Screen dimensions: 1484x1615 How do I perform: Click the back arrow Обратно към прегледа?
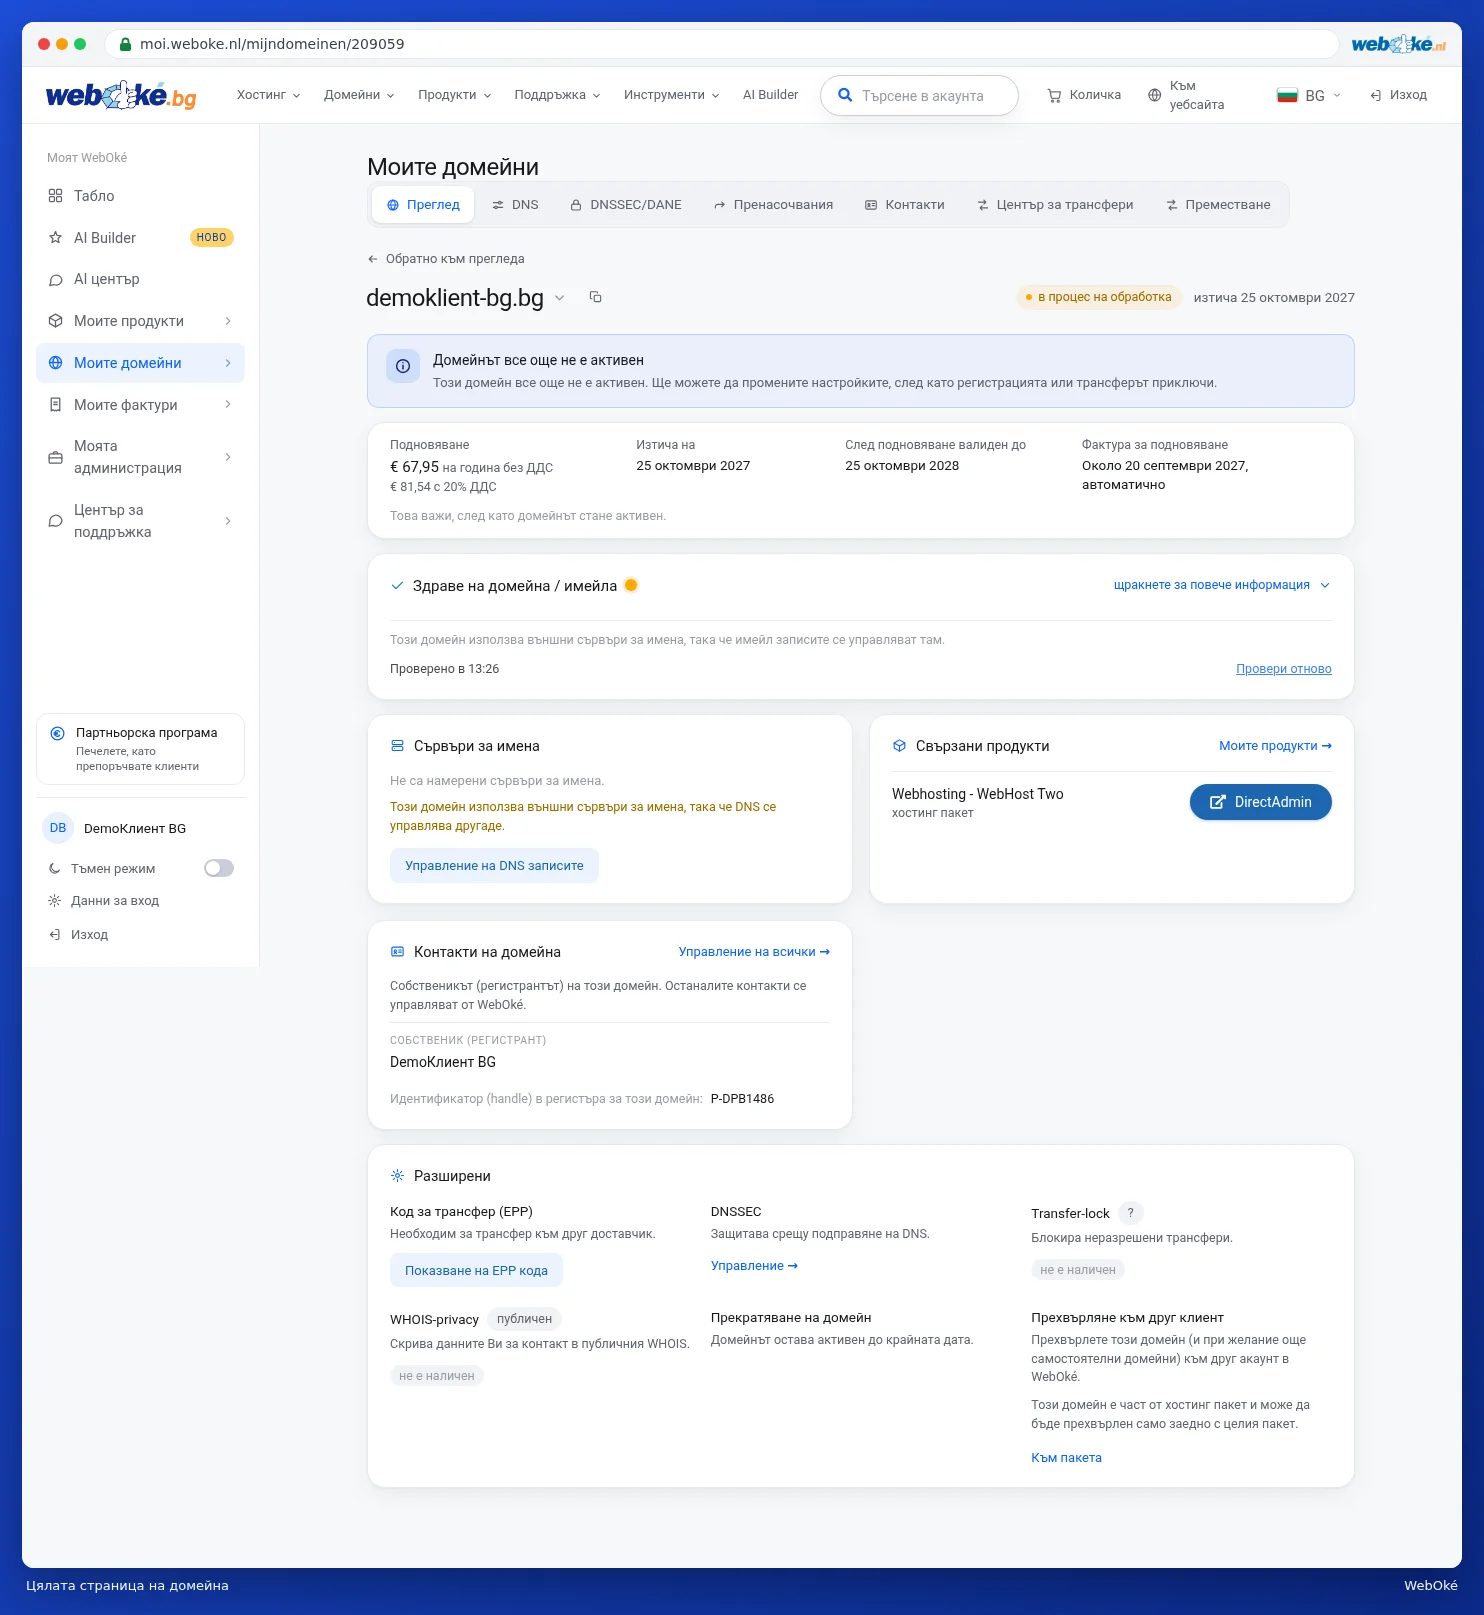(373, 259)
